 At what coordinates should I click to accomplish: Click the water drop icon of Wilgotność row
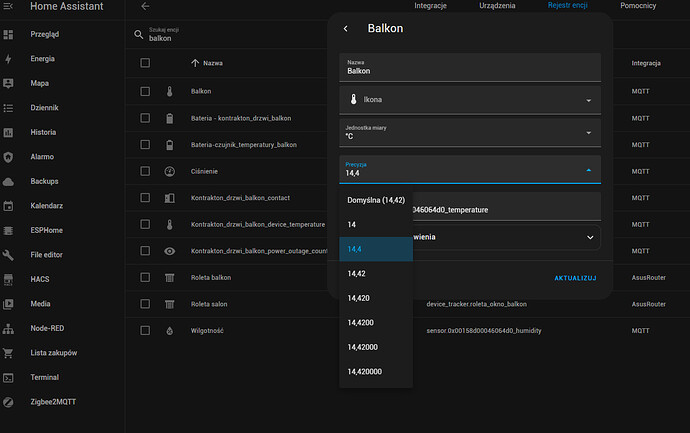[169, 331]
